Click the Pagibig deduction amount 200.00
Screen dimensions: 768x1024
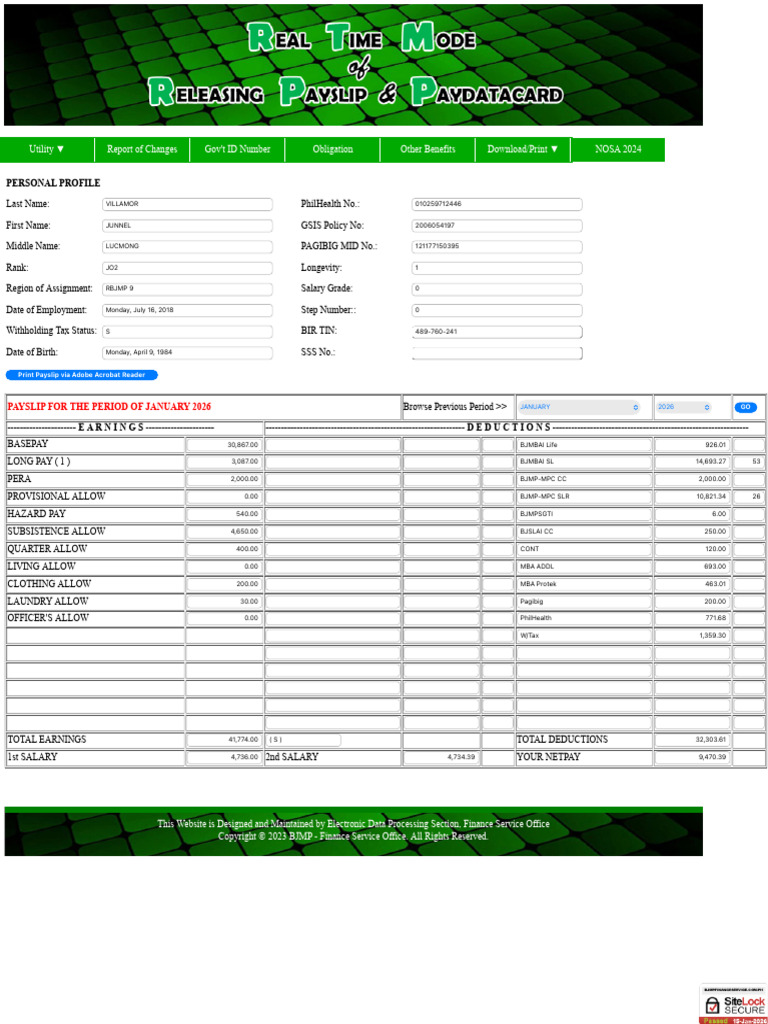692,601
